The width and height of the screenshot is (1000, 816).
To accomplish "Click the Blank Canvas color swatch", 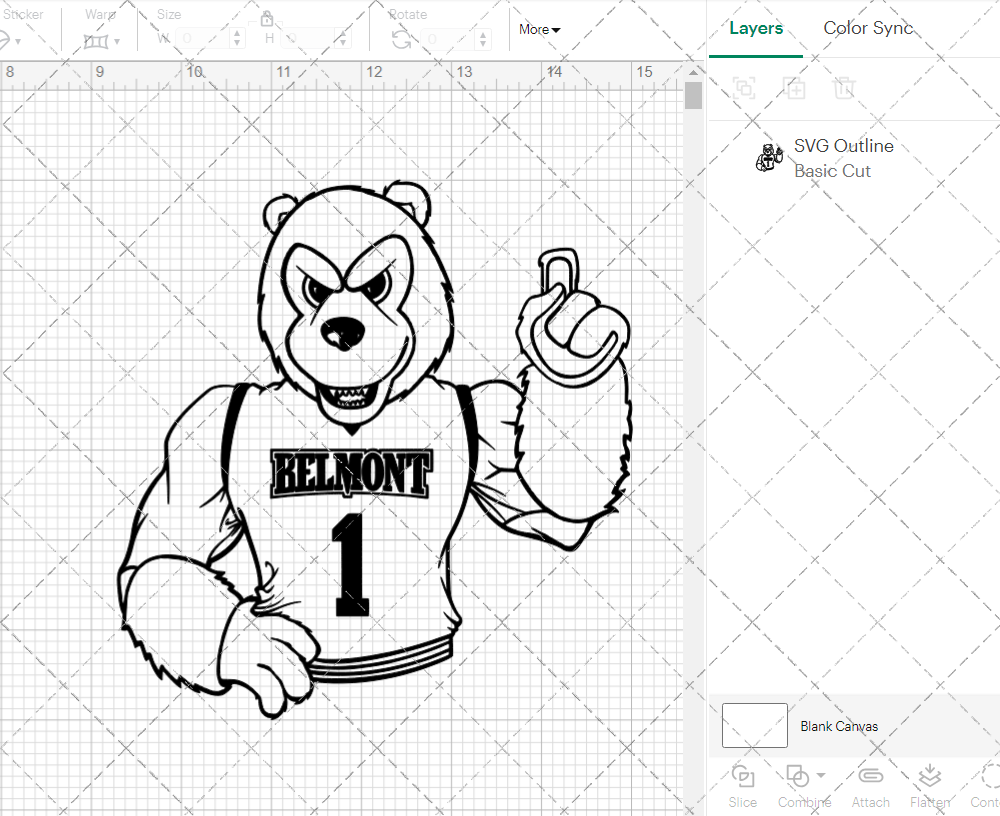I will (x=754, y=726).
